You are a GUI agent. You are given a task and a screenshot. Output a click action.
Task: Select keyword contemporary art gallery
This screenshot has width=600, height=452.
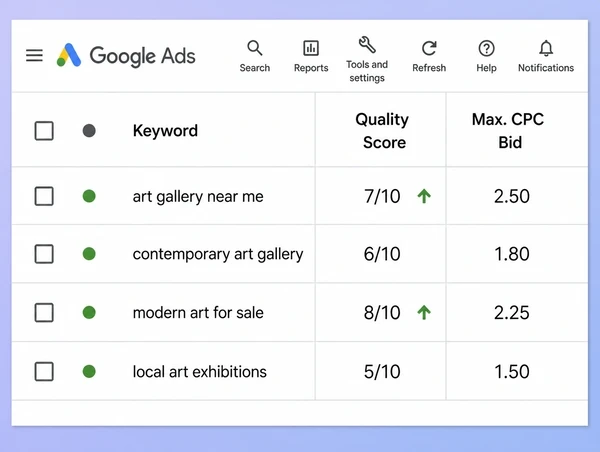(x=218, y=255)
